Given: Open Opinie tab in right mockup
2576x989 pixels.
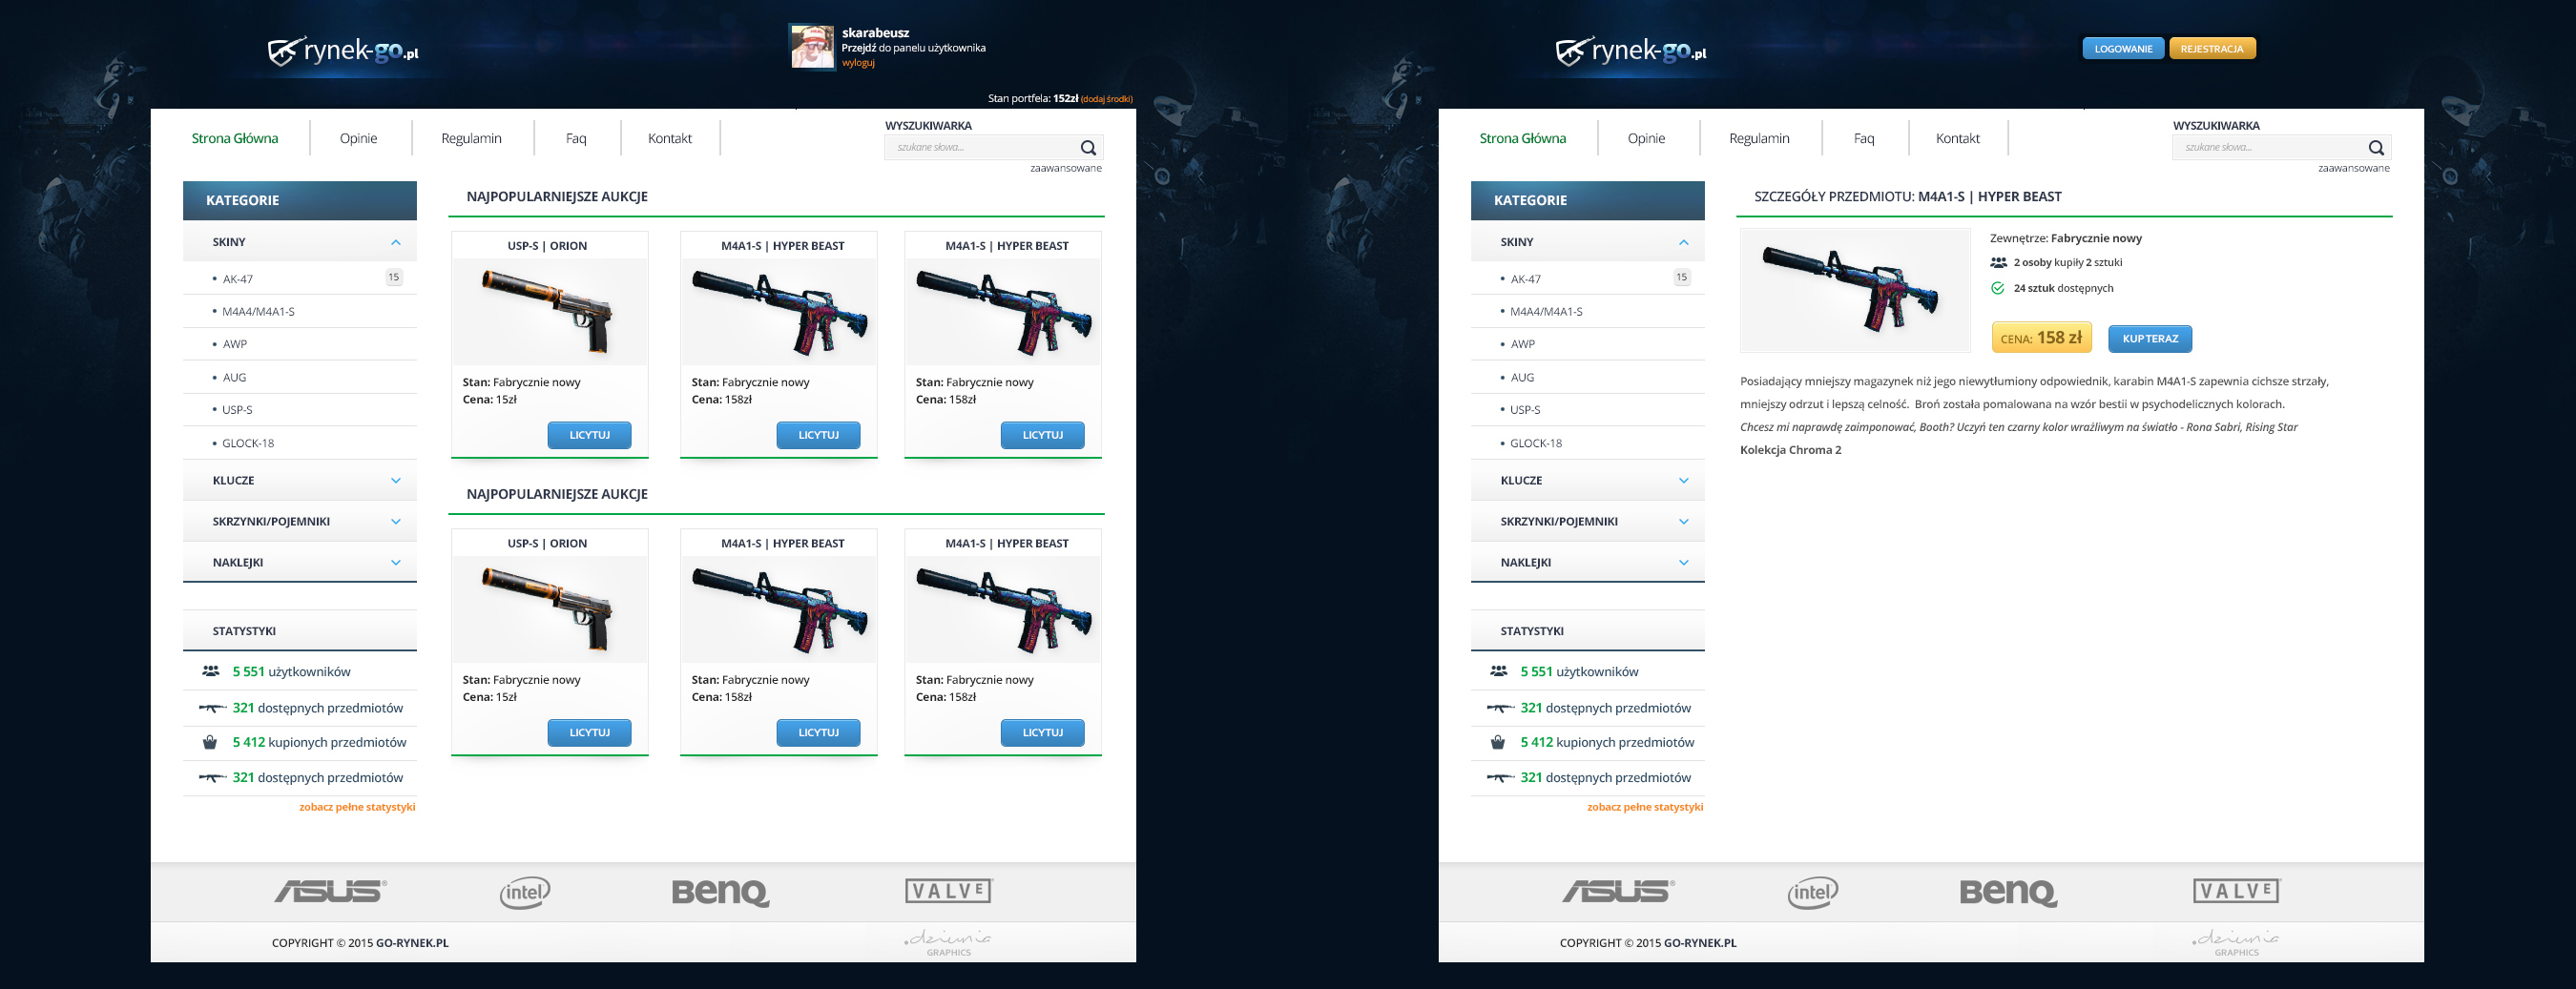Looking at the screenshot, I should pos(1646,138).
